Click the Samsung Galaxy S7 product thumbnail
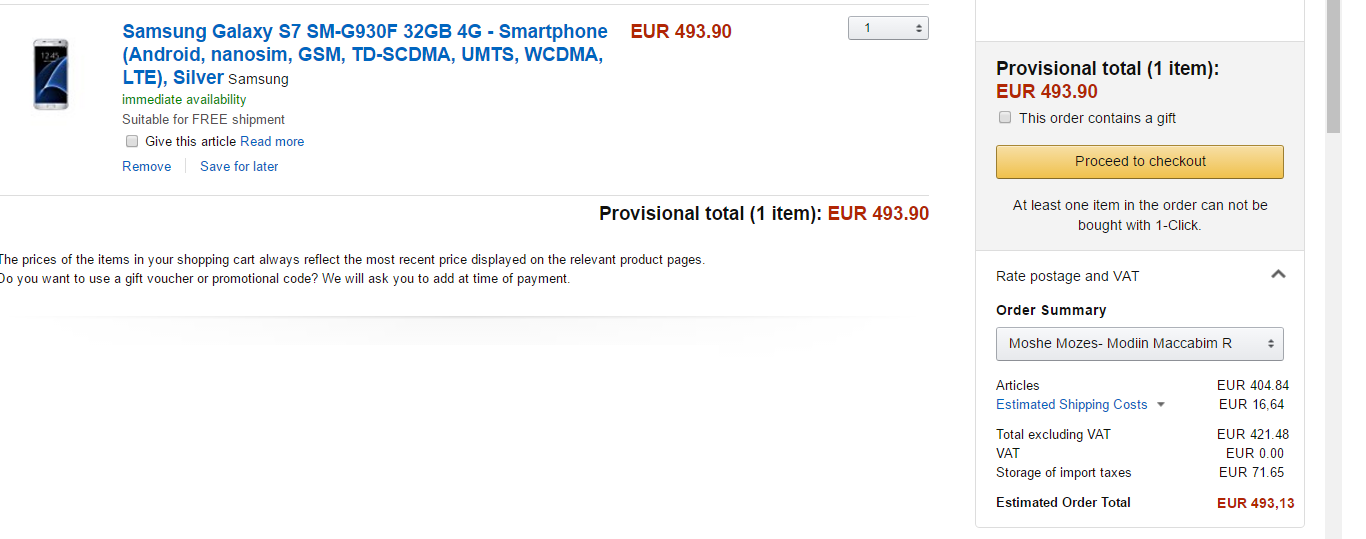 point(50,74)
